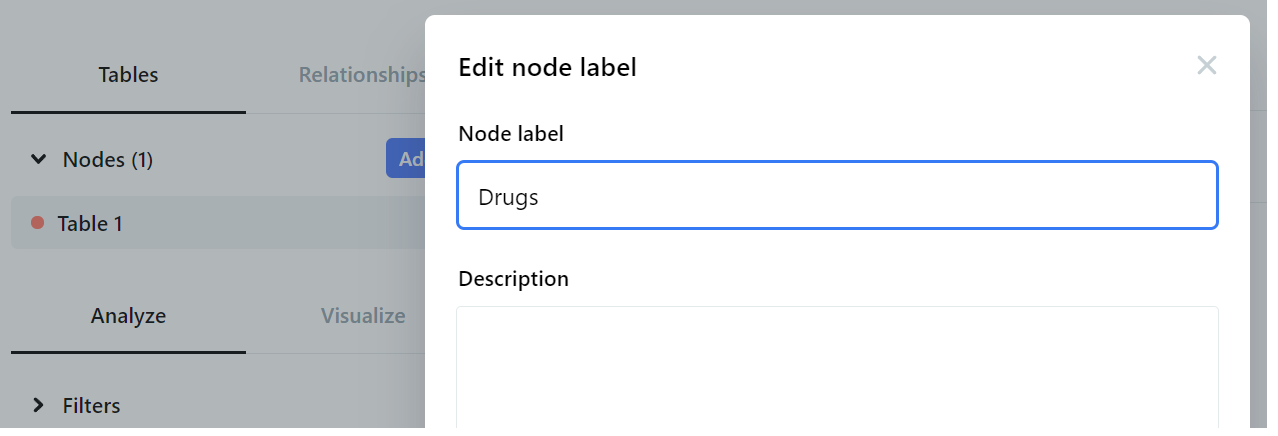Collapse the Nodes section chevron
The image size is (1278, 436).
(x=38, y=159)
